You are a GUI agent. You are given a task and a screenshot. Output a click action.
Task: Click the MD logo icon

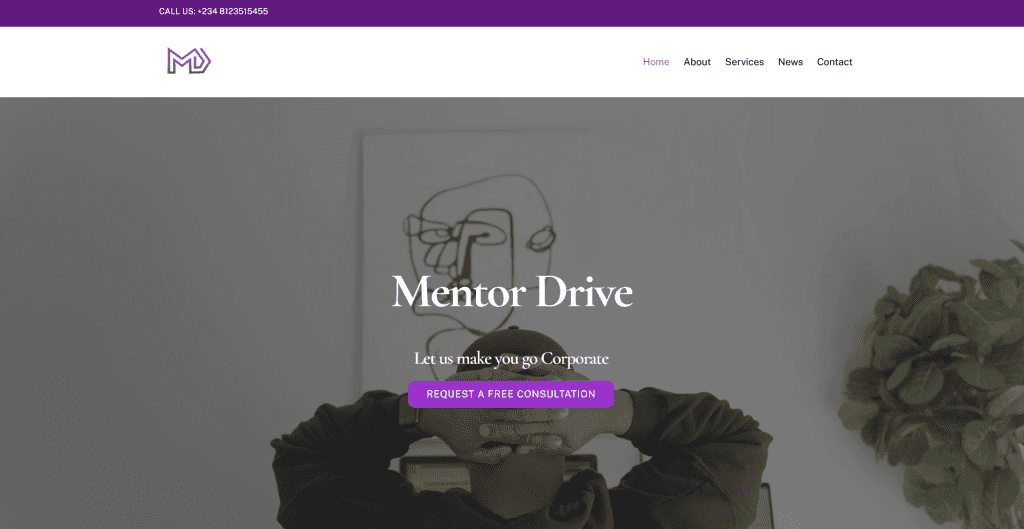point(189,61)
